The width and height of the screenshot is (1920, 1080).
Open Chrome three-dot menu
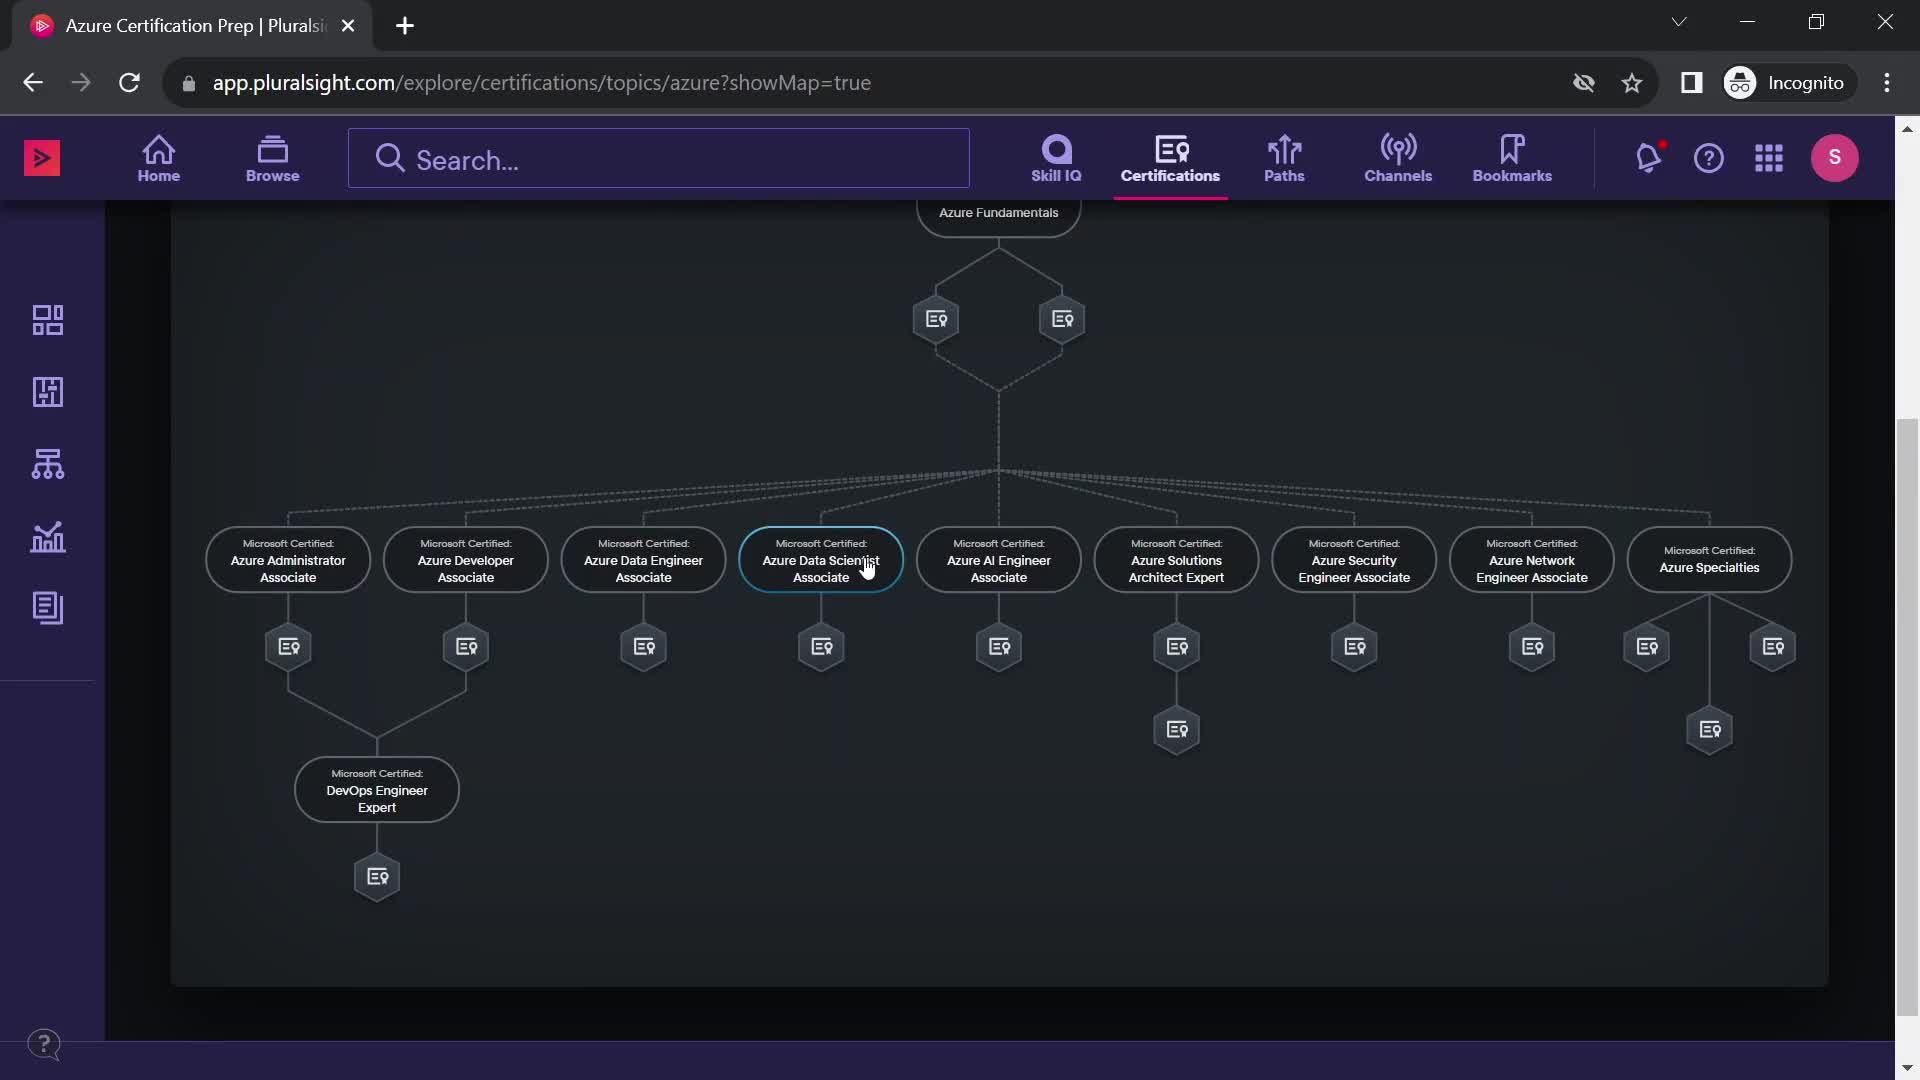coord(1887,83)
